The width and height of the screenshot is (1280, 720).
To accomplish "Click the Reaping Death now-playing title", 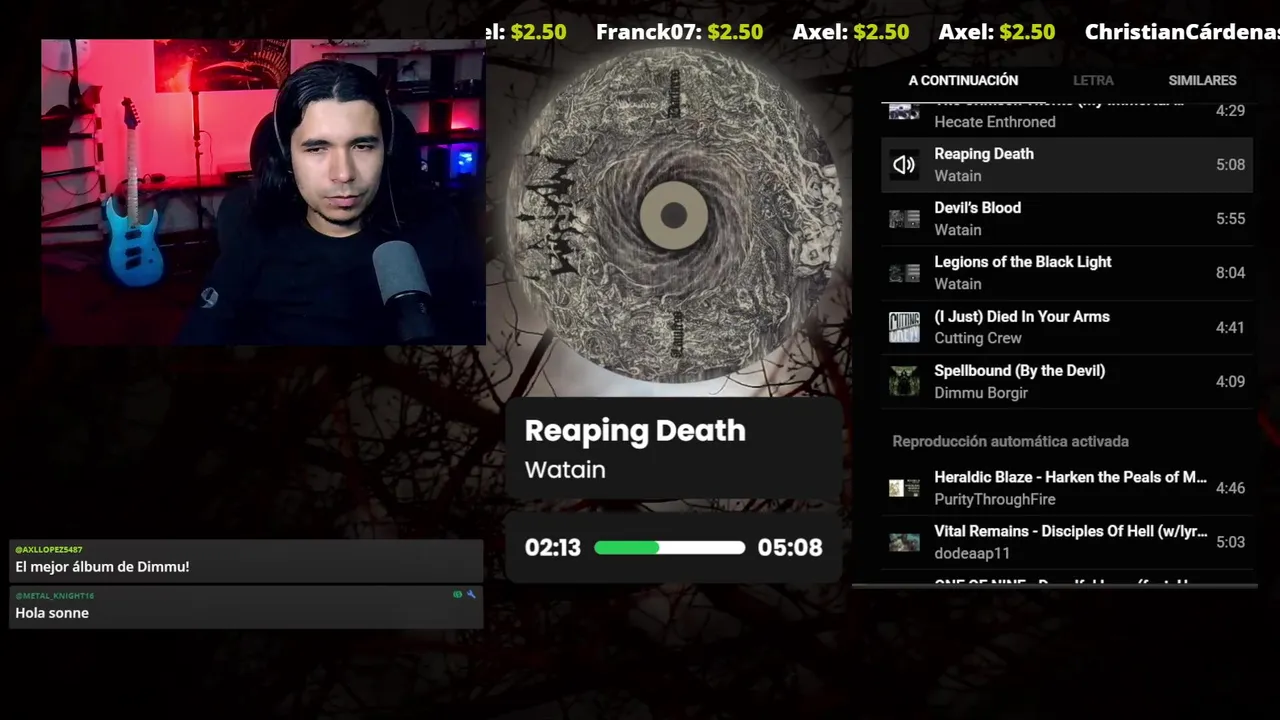I will pos(635,431).
